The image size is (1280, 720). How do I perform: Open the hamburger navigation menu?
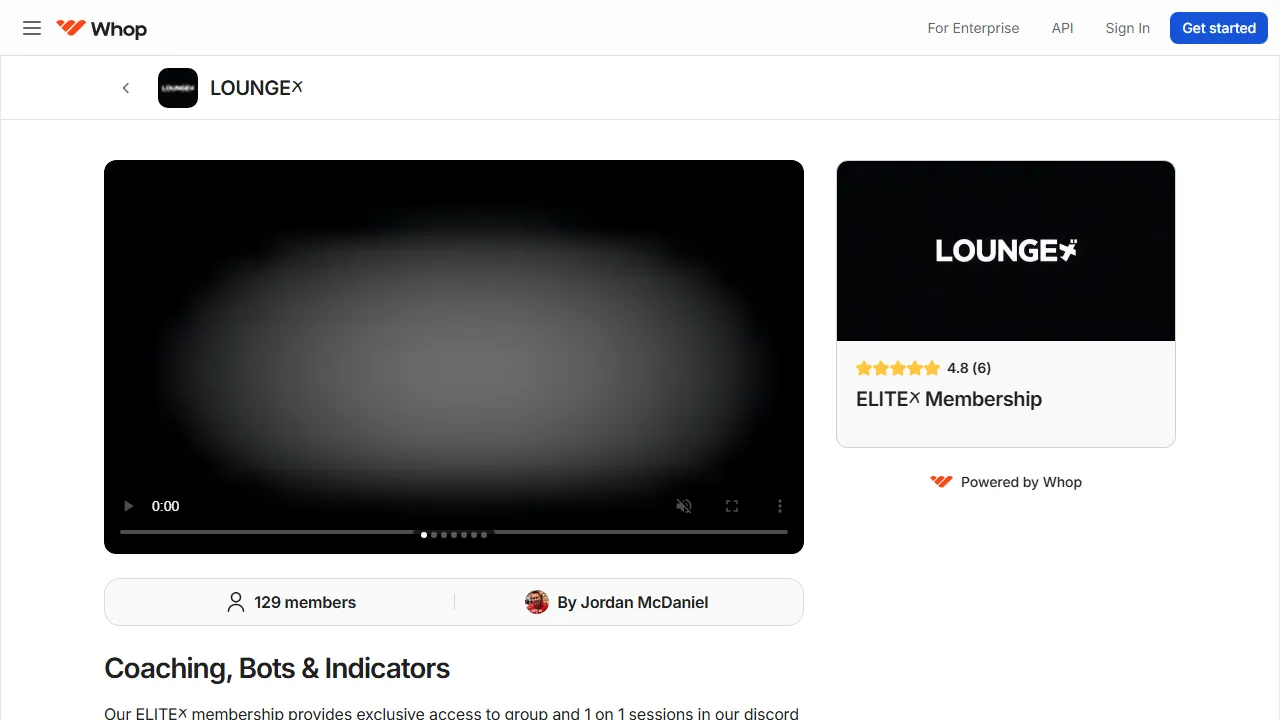coord(31,28)
